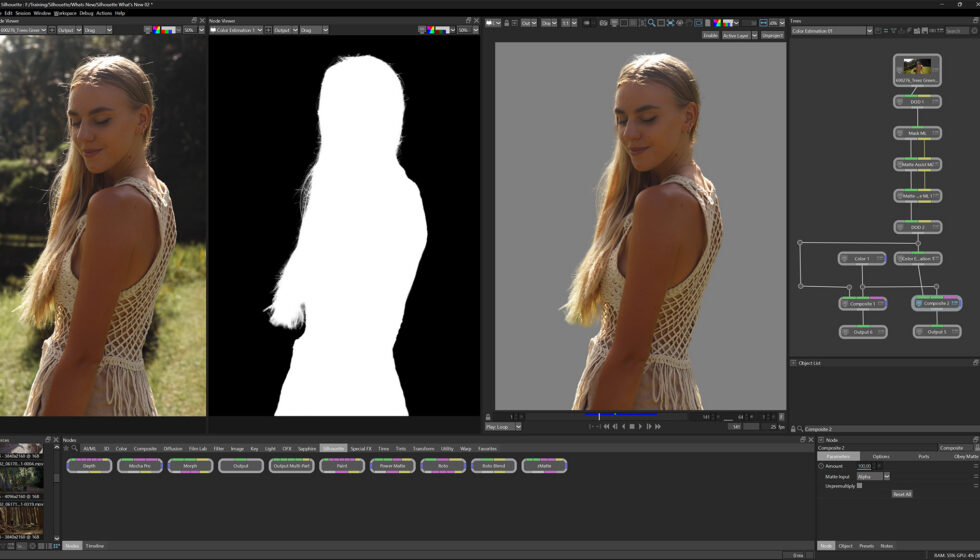Toggle the Unpremultiply checkbox
Image resolution: width=980 pixels, height=560 pixels.
pos(859,486)
